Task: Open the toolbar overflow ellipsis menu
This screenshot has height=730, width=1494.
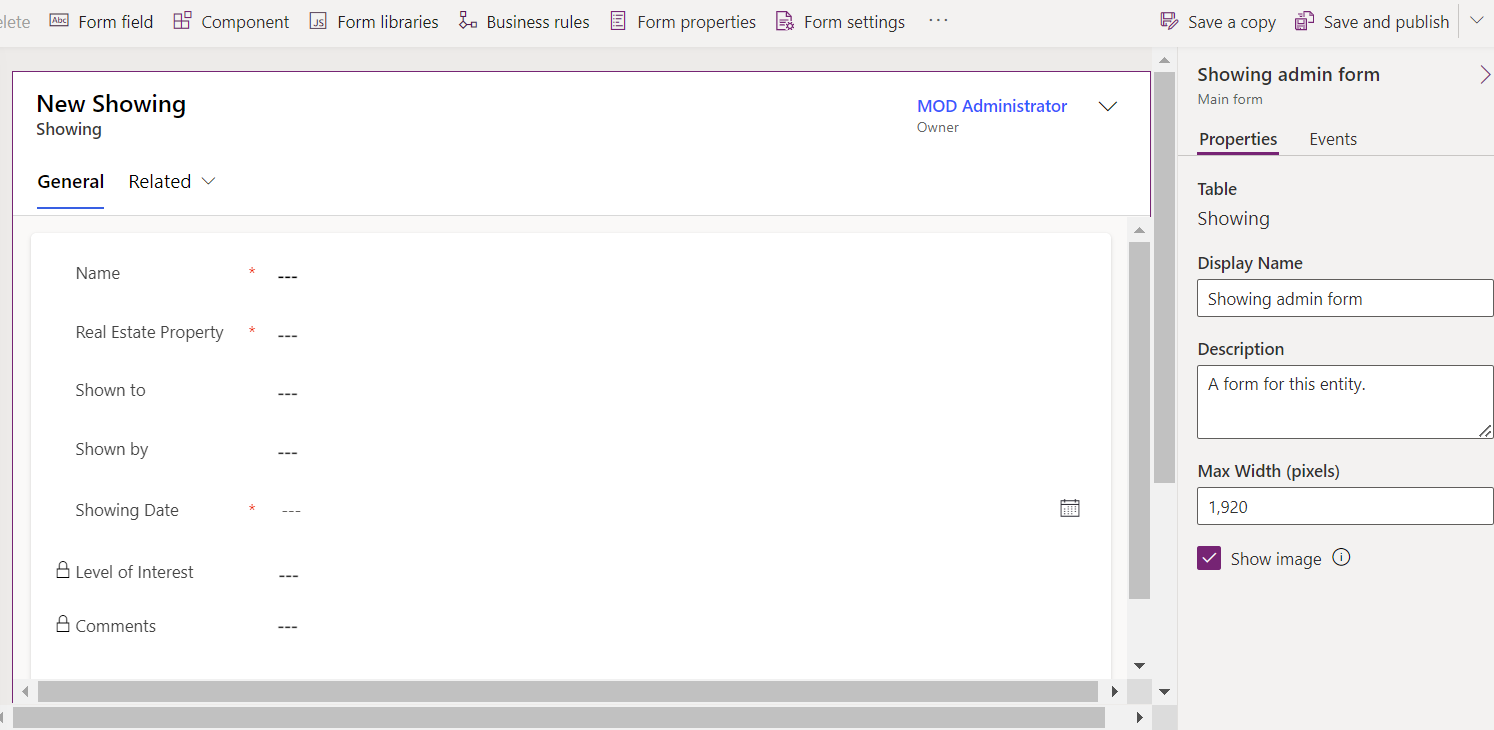Action: click(938, 21)
